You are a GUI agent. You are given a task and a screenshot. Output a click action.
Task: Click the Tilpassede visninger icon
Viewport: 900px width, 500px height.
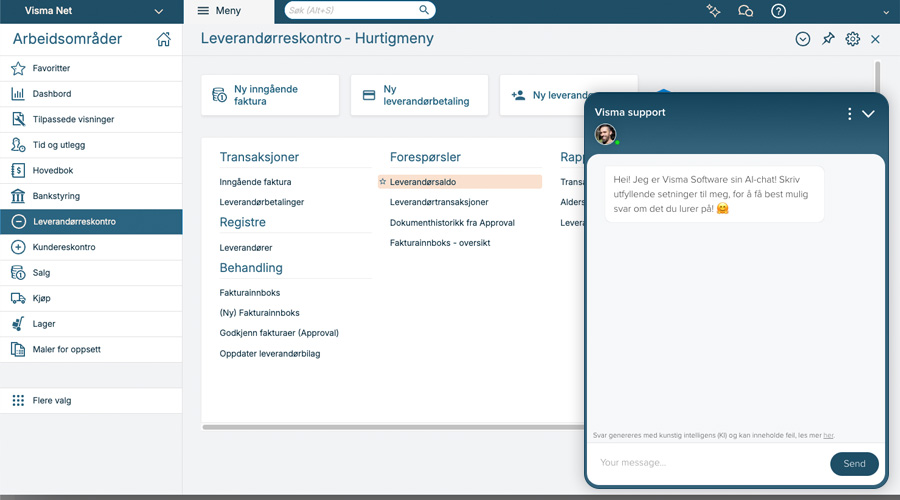pyautogui.click(x=18, y=119)
